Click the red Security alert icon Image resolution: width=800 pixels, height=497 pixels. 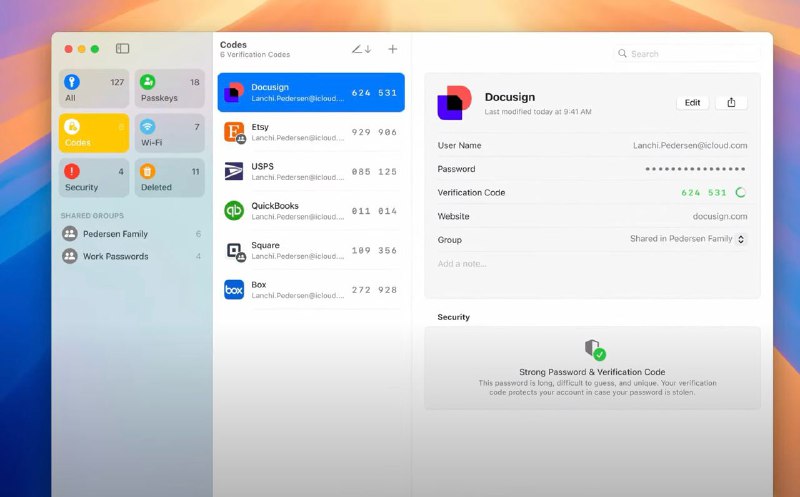tap(72, 171)
